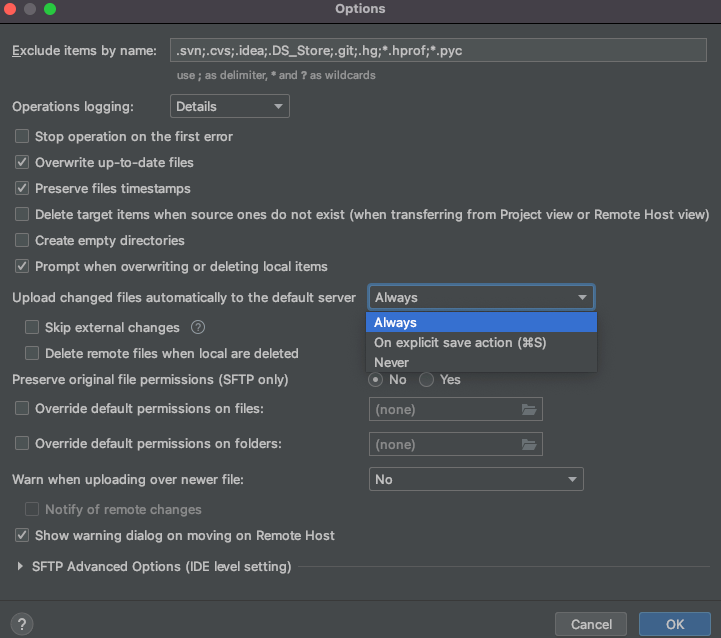Image resolution: width=721 pixels, height=638 pixels.
Task: Open Warn when uploading over newer file dropdown
Action: point(476,480)
